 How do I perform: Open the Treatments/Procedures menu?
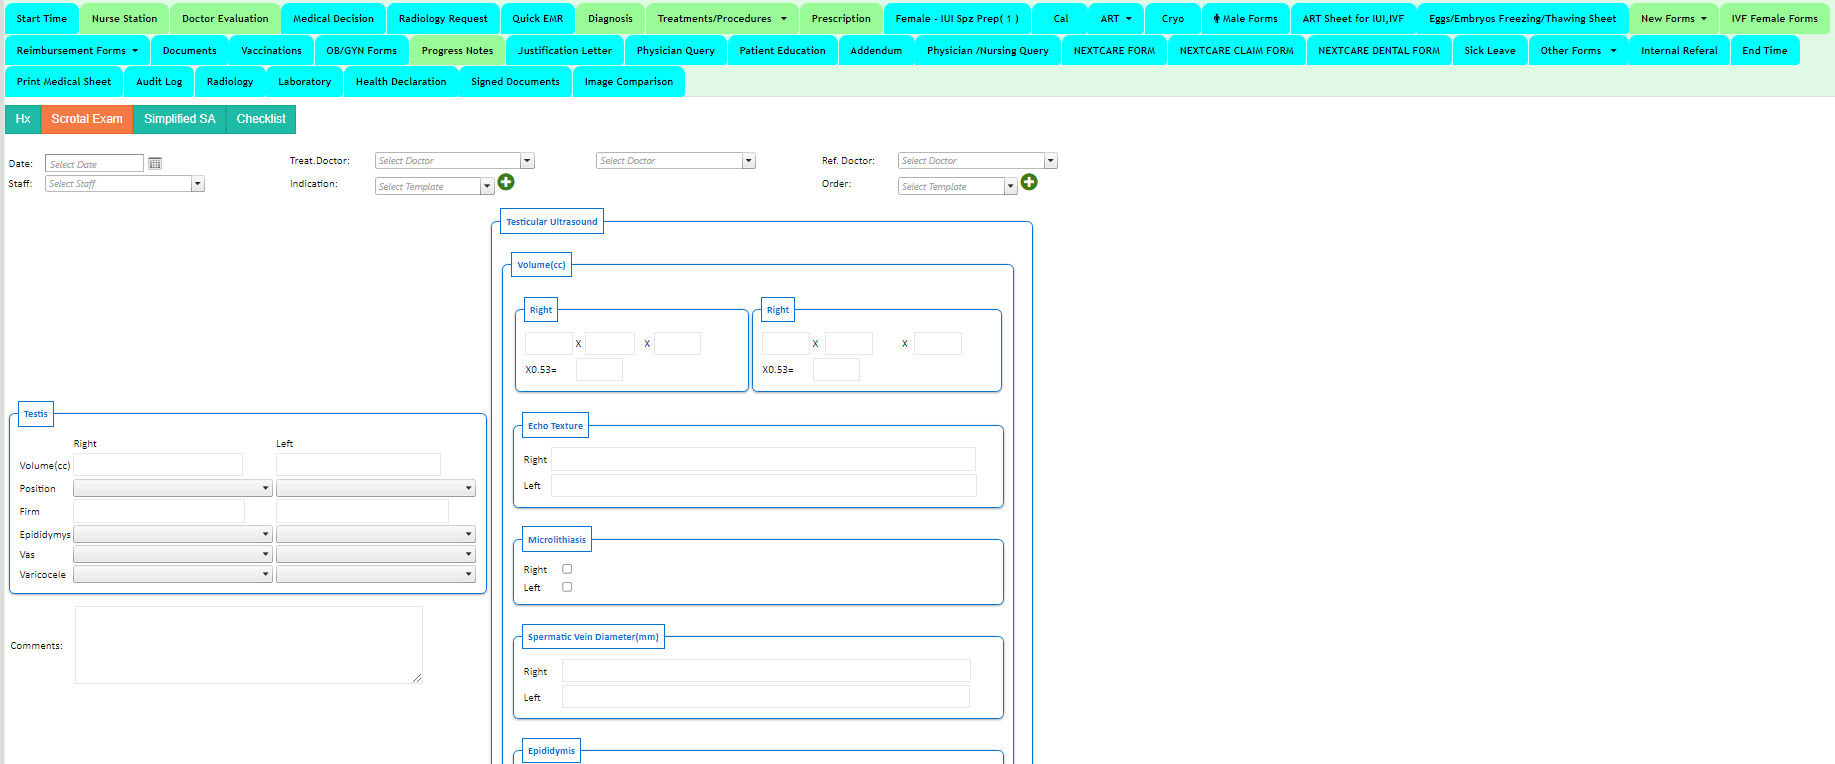point(722,19)
